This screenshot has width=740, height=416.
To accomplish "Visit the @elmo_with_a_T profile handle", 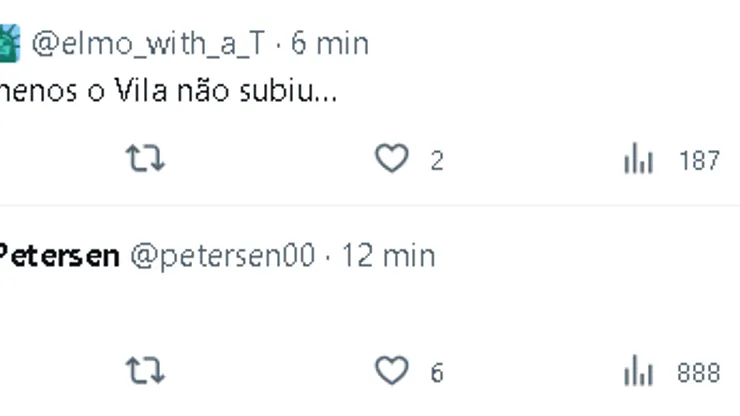I will click(149, 43).
